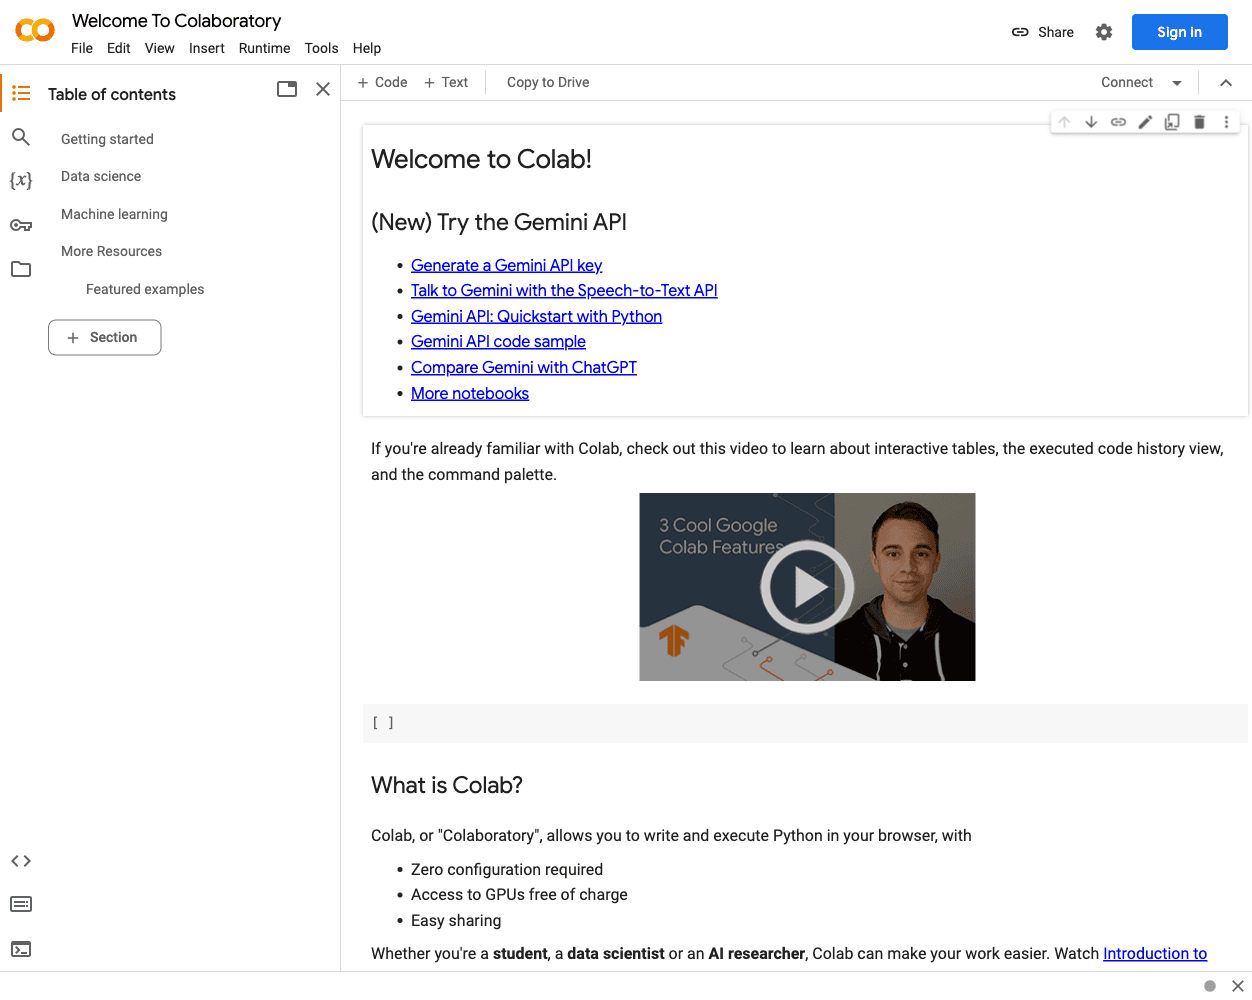Close the bottom status bar
This screenshot has width=1252, height=1000.
[x=1237, y=986]
